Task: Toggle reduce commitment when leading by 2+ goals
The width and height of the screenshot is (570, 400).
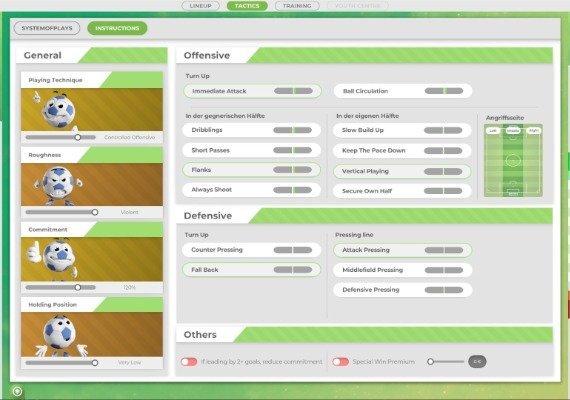Action: point(189,362)
